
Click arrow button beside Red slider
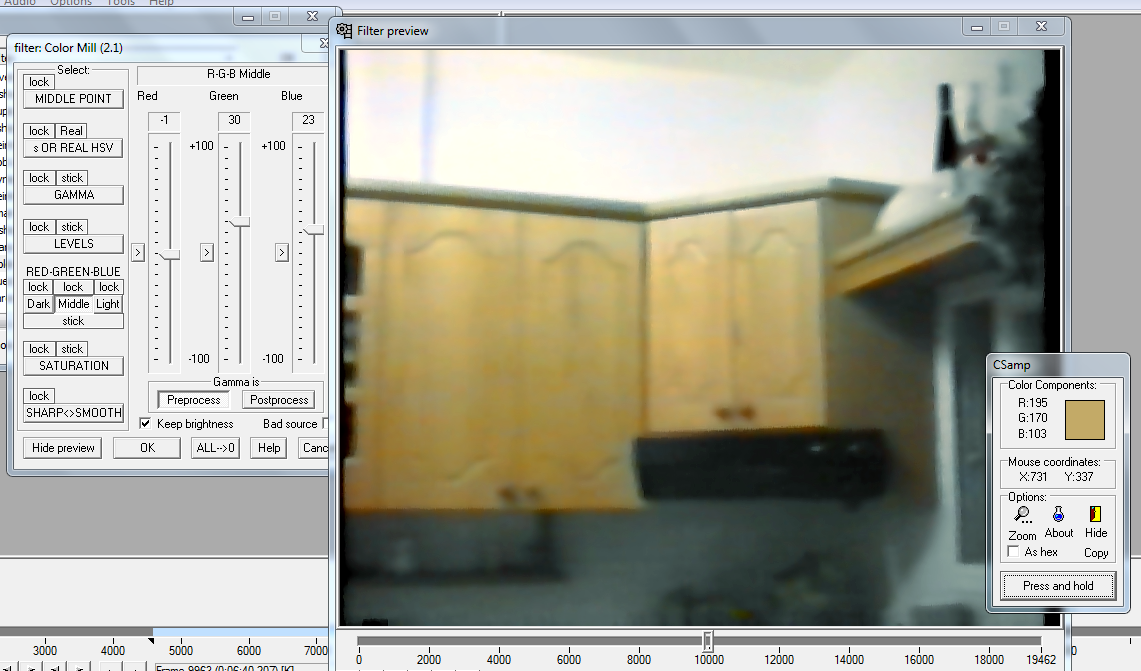pyautogui.click(x=138, y=253)
